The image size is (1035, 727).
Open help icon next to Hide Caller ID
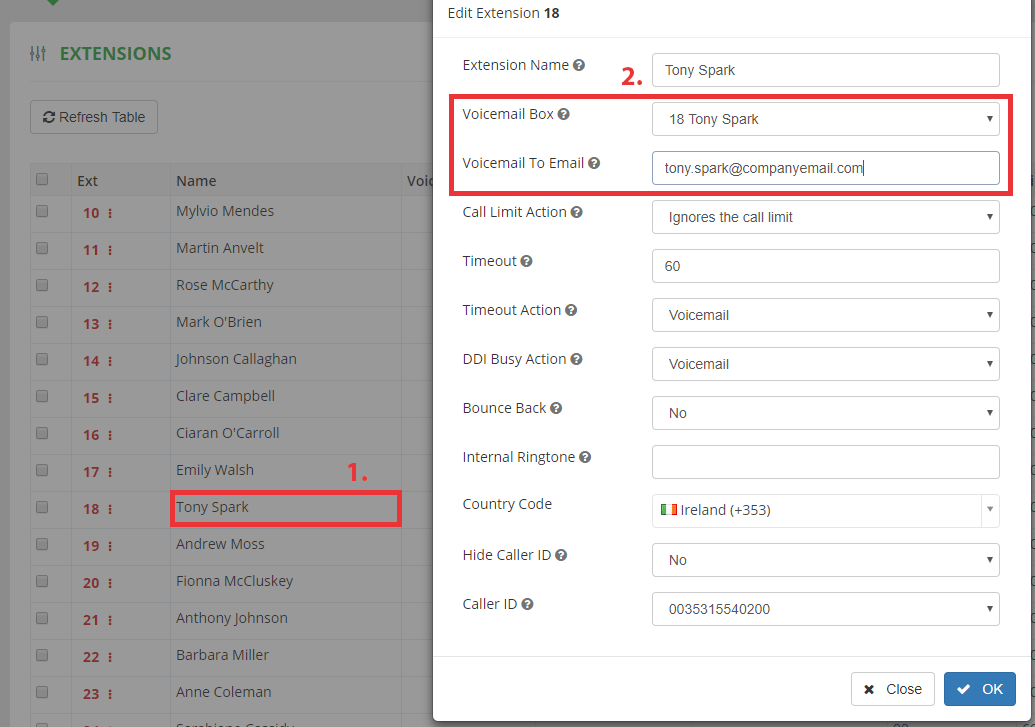(x=561, y=555)
